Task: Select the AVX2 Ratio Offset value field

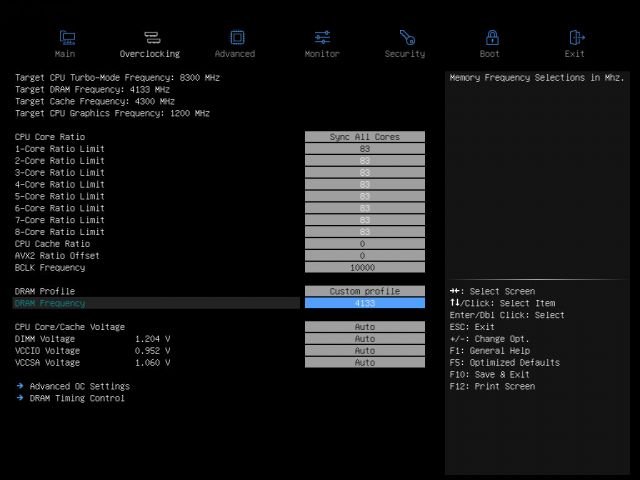Action: pos(365,255)
